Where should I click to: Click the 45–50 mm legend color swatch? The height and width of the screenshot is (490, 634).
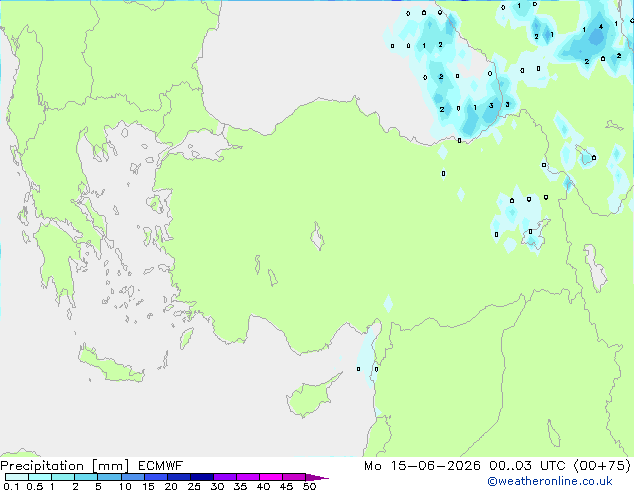[x=294, y=477]
